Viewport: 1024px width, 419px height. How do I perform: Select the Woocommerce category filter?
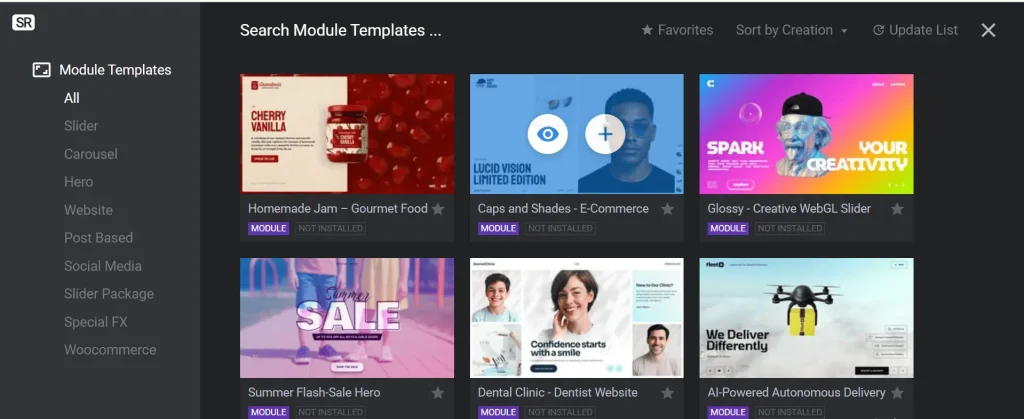tap(110, 350)
